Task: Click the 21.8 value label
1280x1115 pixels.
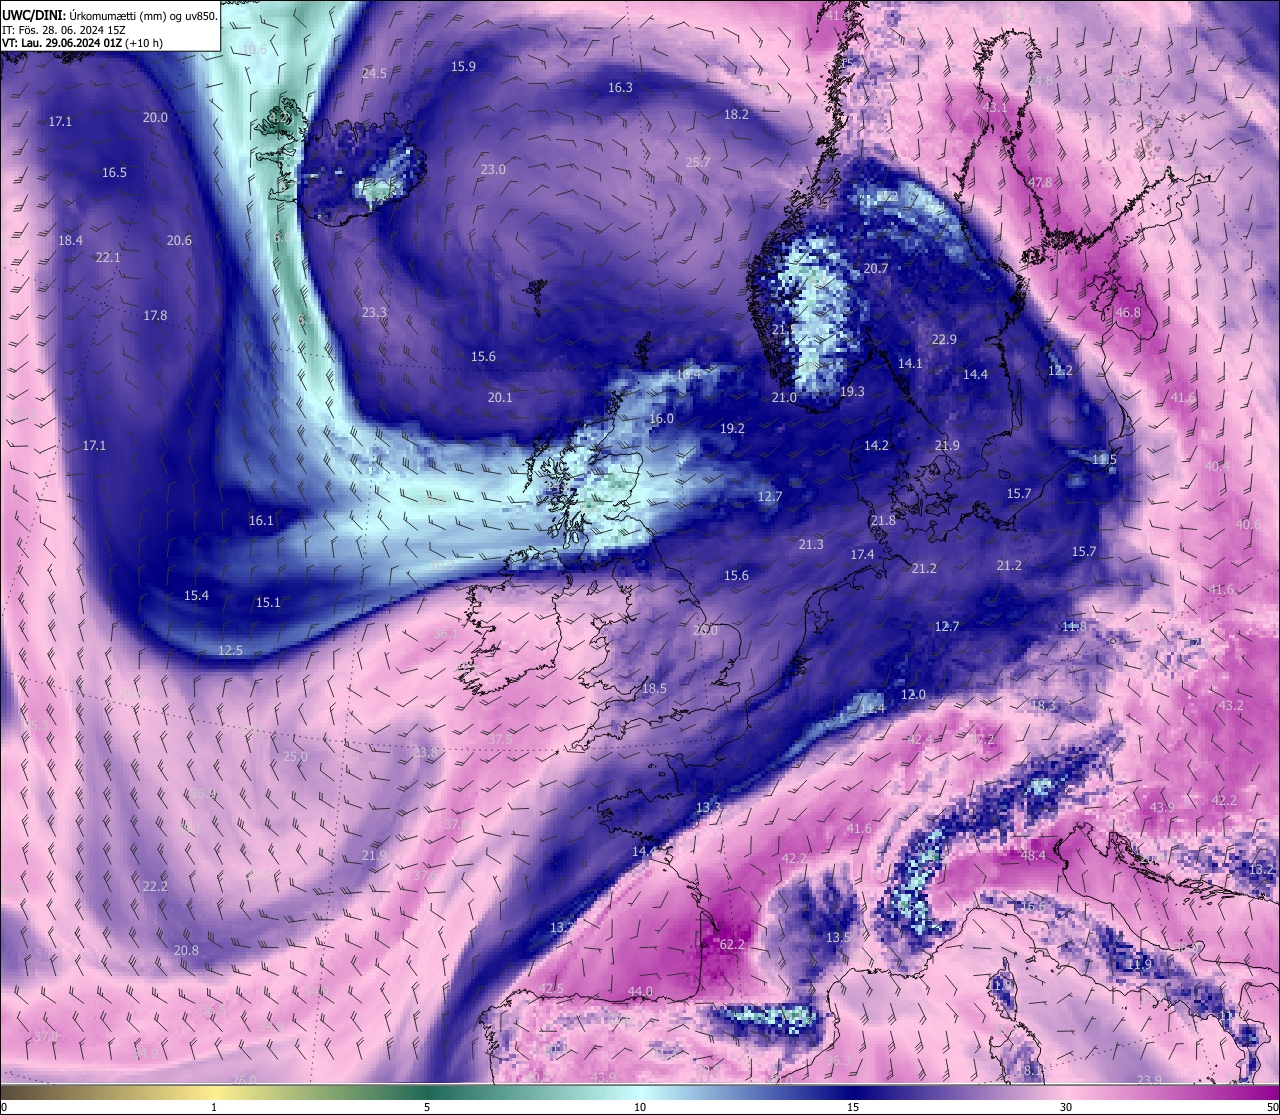Action: (x=883, y=521)
